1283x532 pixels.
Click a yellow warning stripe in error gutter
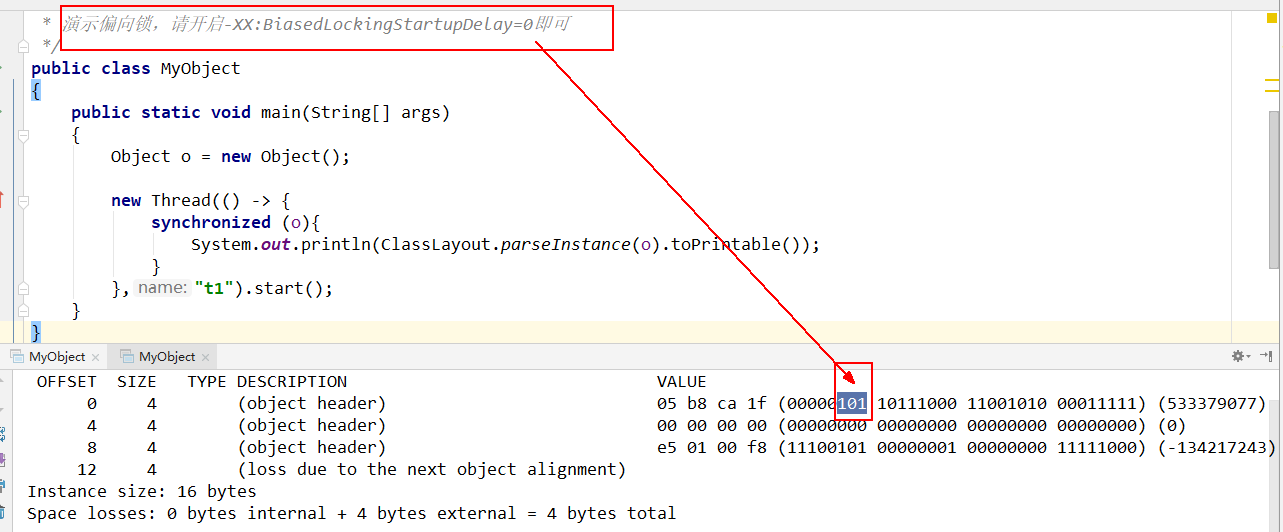click(1270, 80)
